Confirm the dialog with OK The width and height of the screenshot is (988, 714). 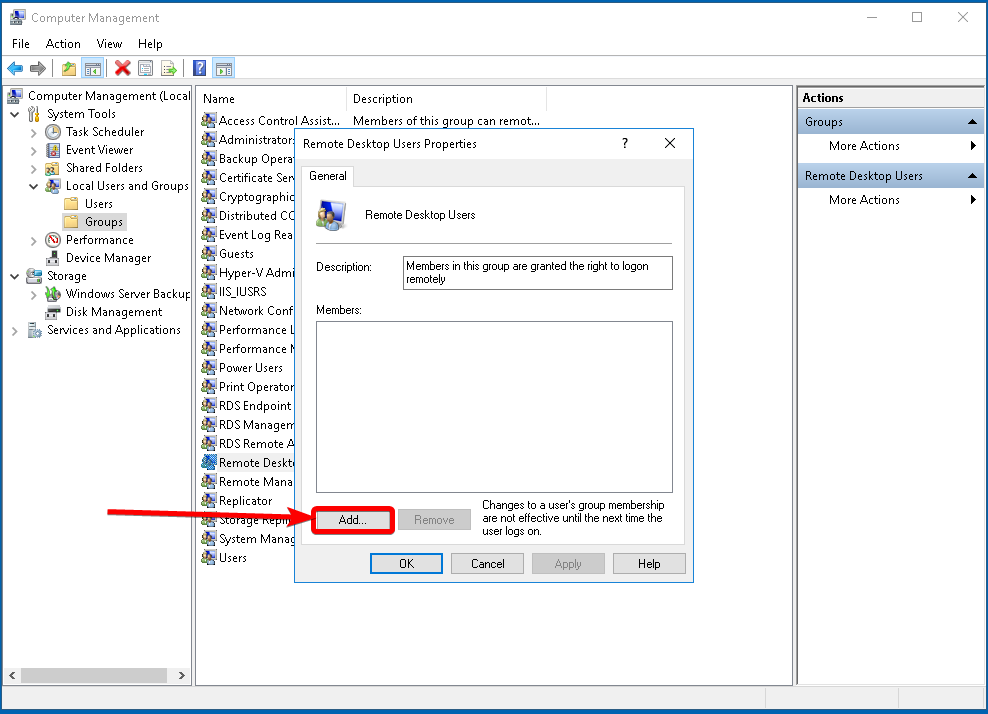[406, 563]
